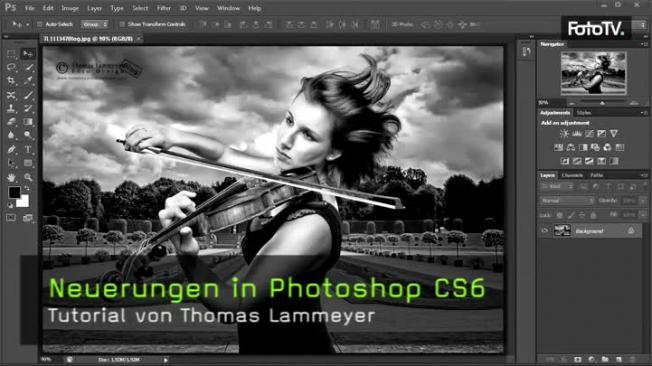Open the History panel icon
Image resolution: width=652 pixels, height=366 pixels.
coord(526,52)
